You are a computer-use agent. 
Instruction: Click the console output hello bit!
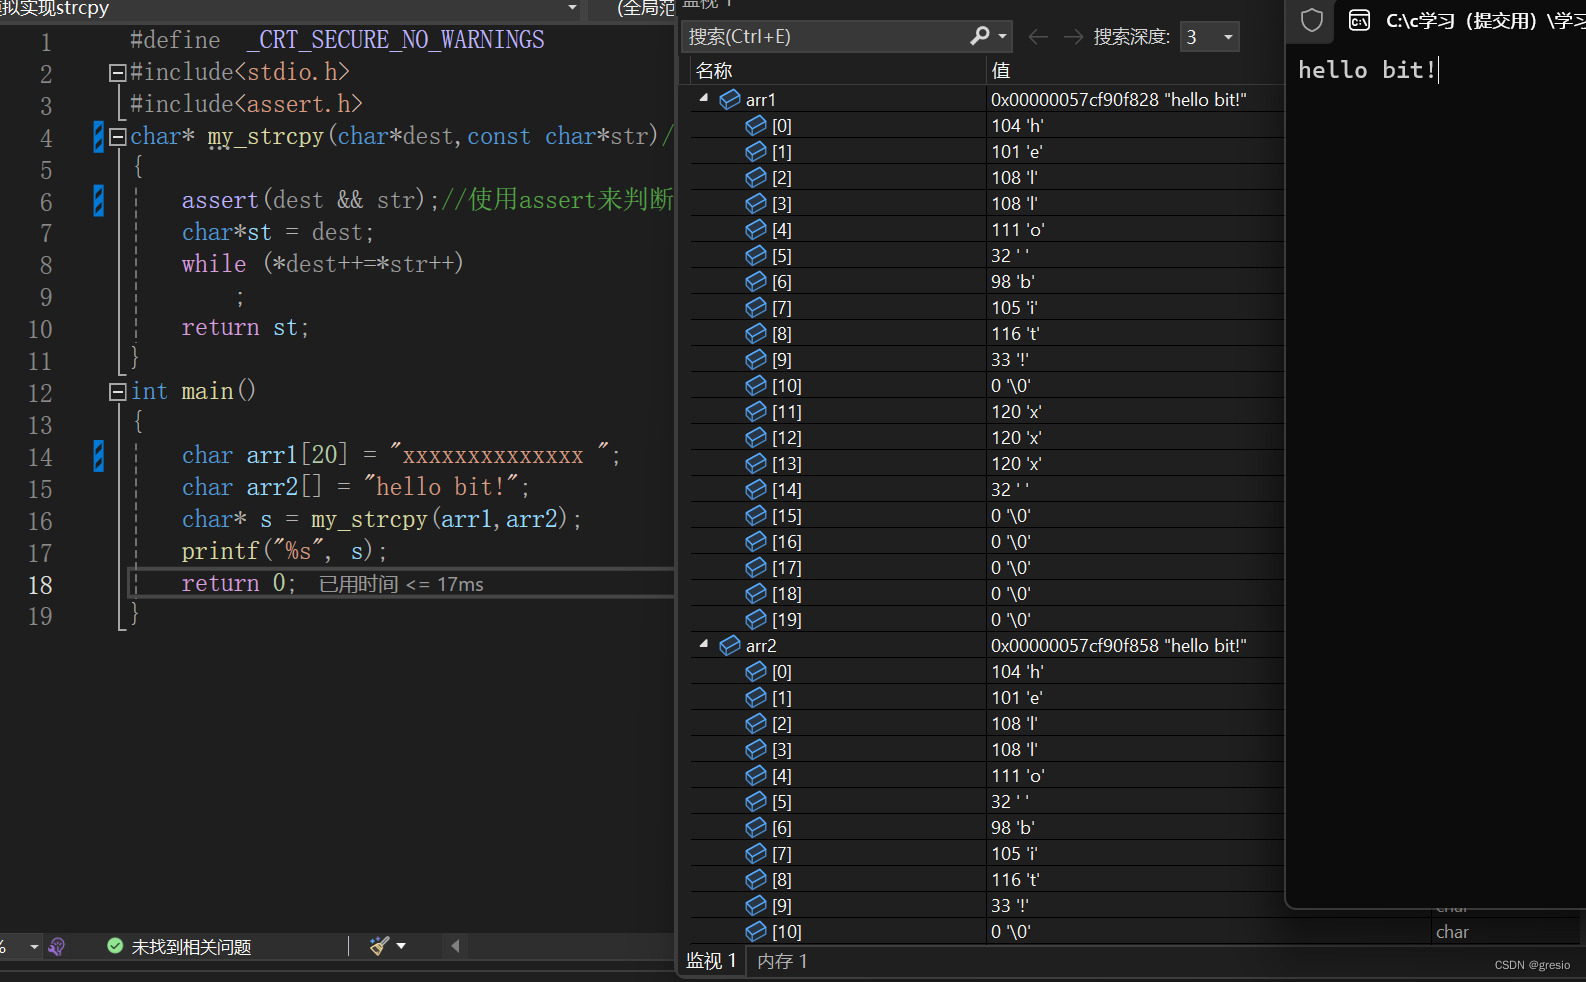(1367, 70)
